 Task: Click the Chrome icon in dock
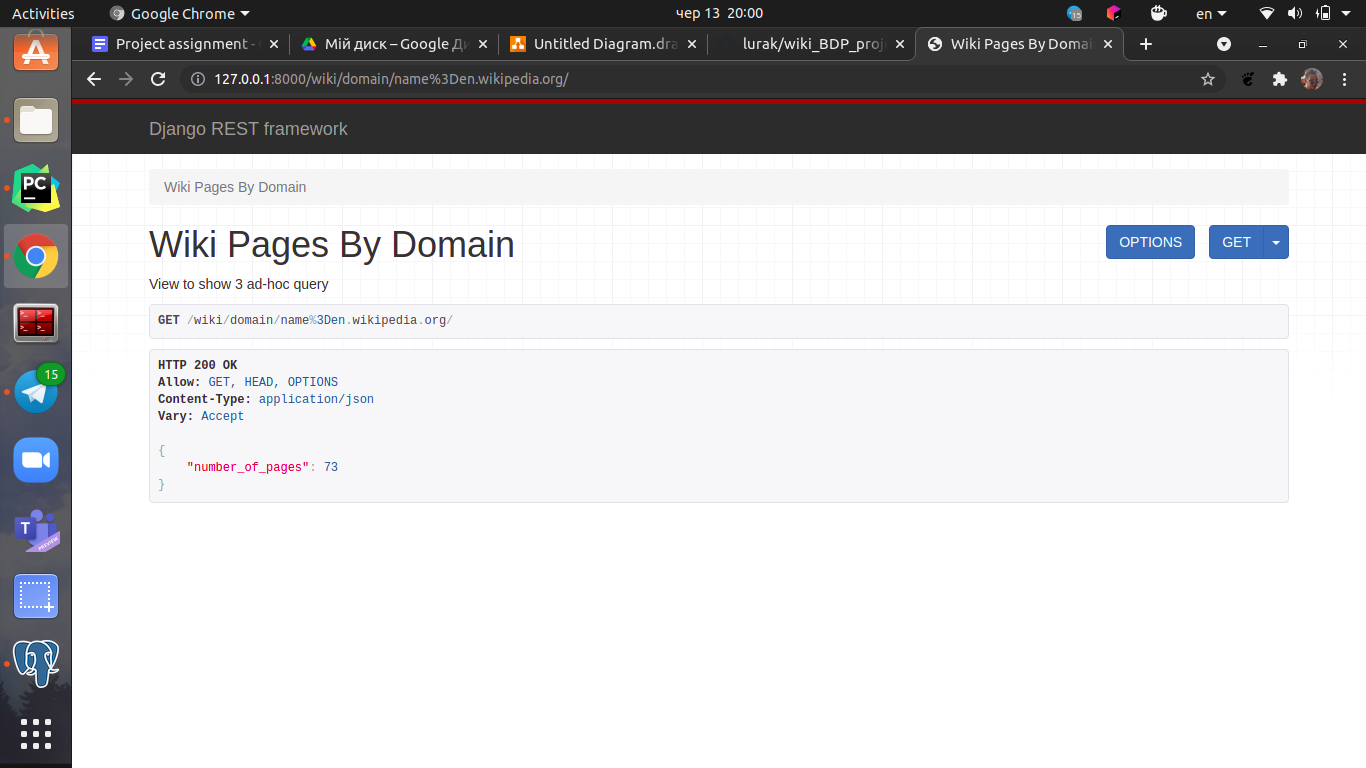tap(35, 256)
